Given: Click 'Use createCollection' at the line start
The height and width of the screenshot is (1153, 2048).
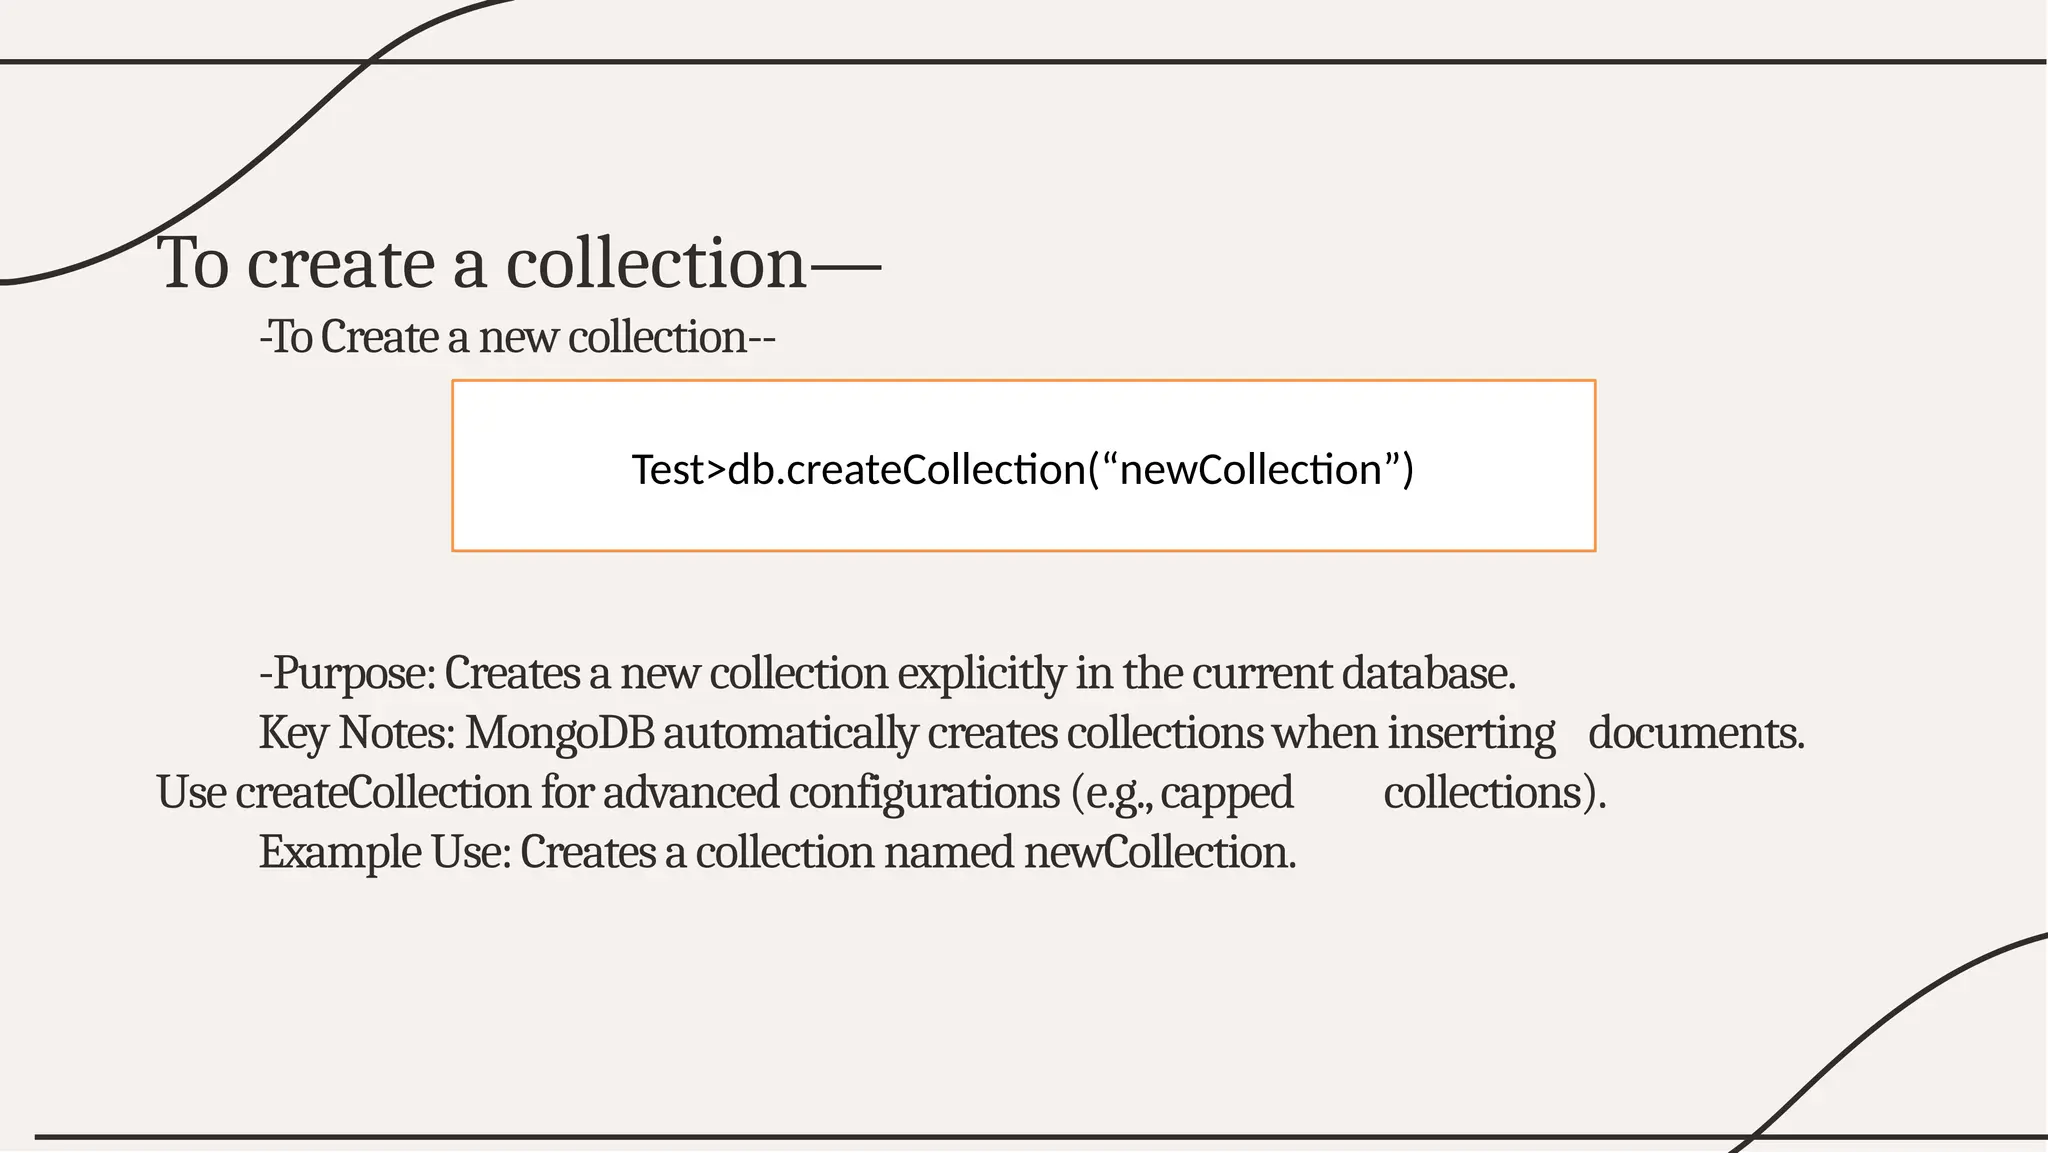Looking at the screenshot, I should pos(344,793).
